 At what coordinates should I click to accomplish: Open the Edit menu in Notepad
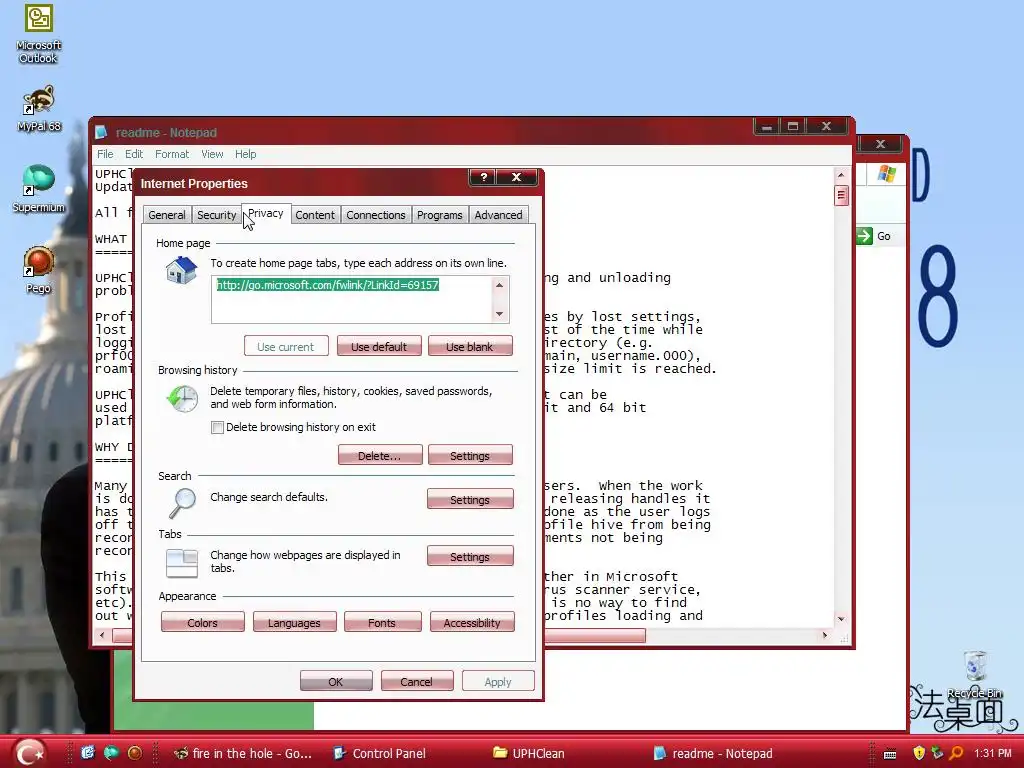click(134, 154)
